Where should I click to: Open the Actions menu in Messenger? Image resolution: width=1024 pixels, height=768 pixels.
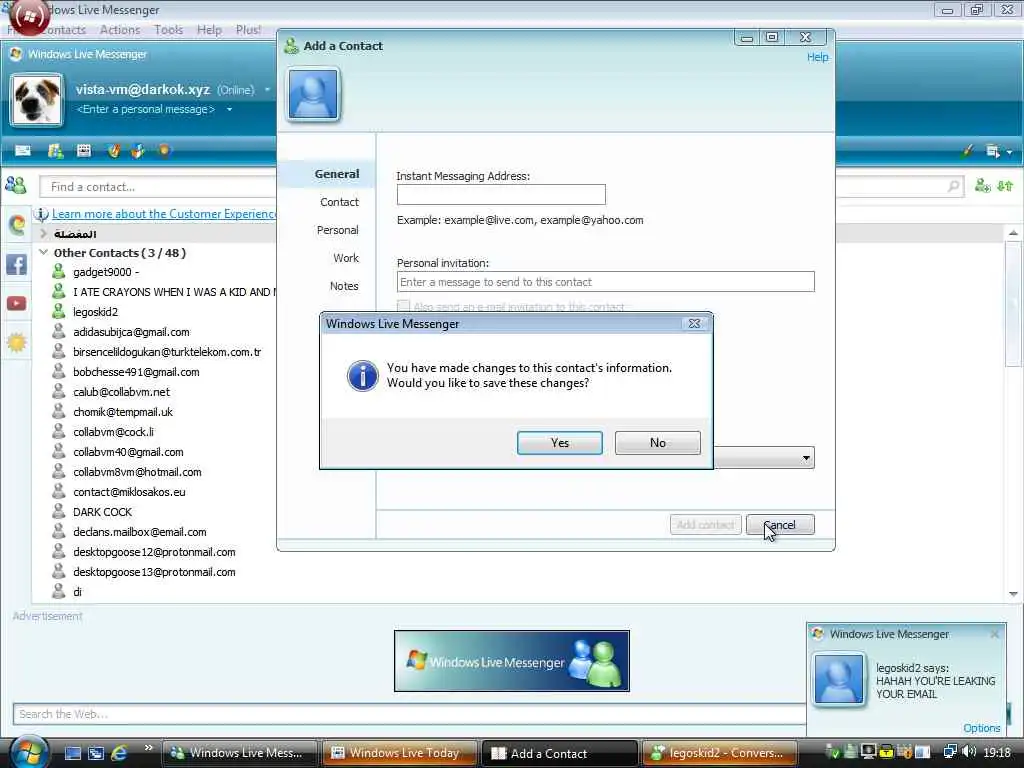pyautogui.click(x=120, y=30)
